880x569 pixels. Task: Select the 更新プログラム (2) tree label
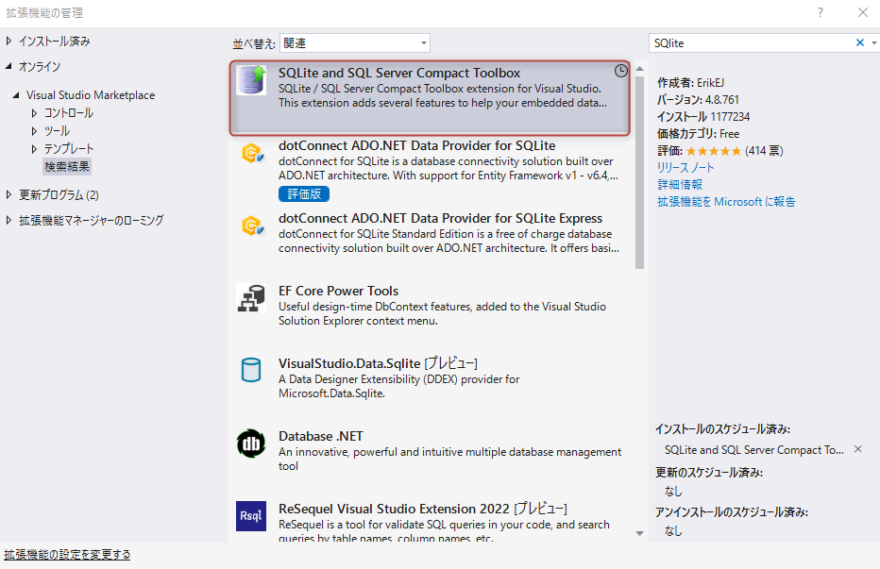[59, 195]
